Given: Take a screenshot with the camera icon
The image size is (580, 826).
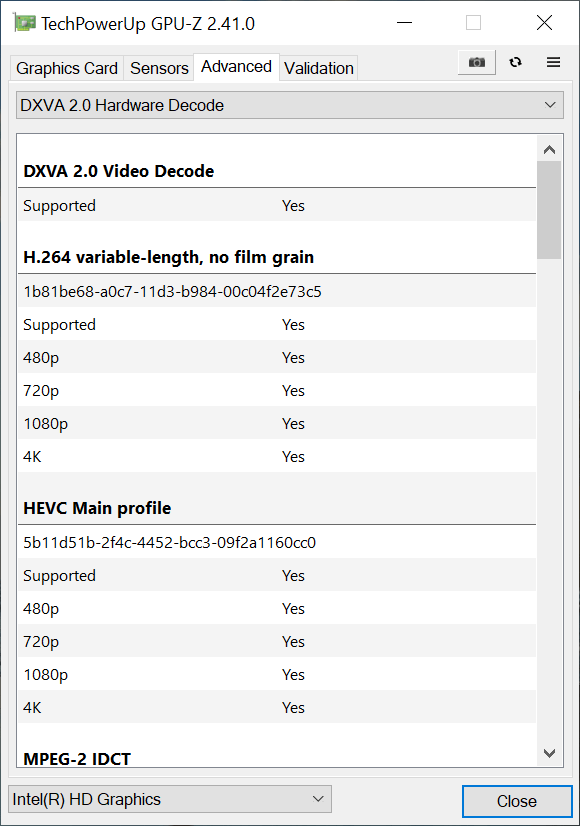Looking at the screenshot, I should pos(477,62).
